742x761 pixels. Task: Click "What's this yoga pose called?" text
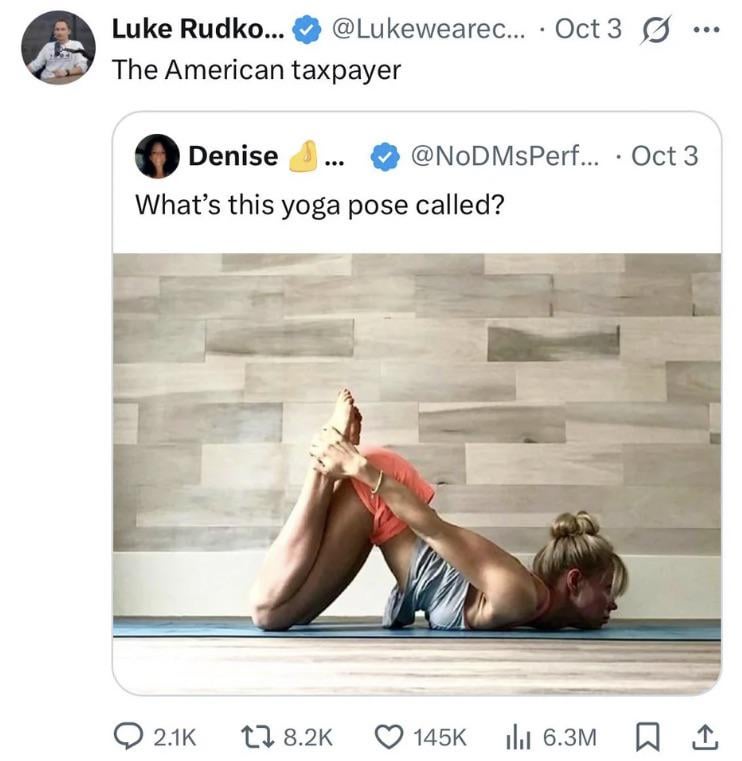(319, 204)
